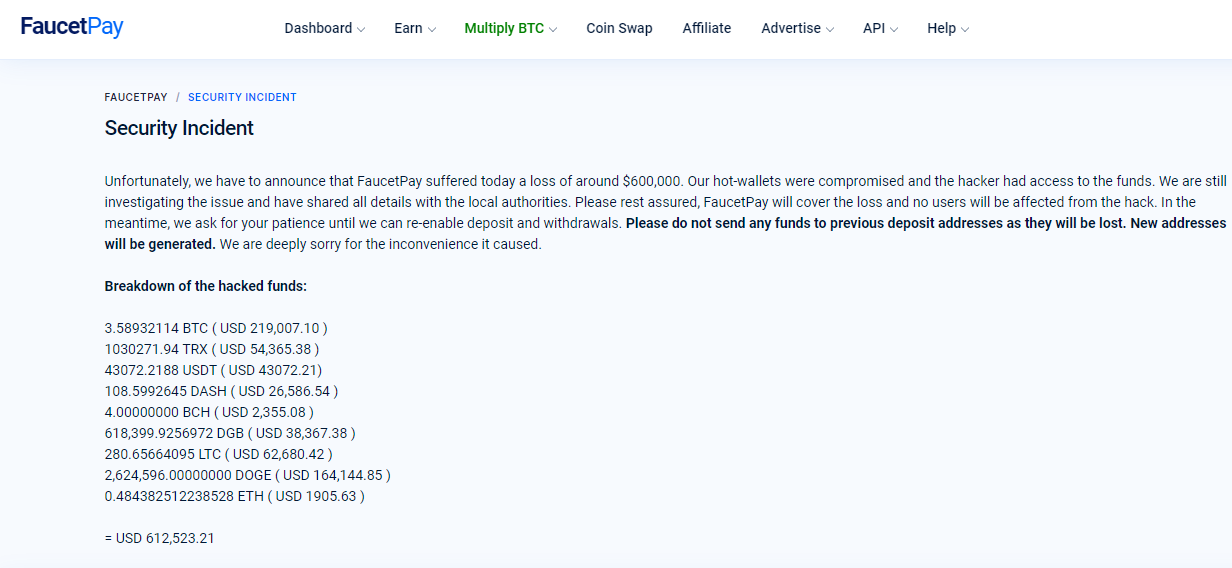The width and height of the screenshot is (1232, 568).
Task: Click the chevron beside Multiply BTC
Action: click(x=553, y=29)
